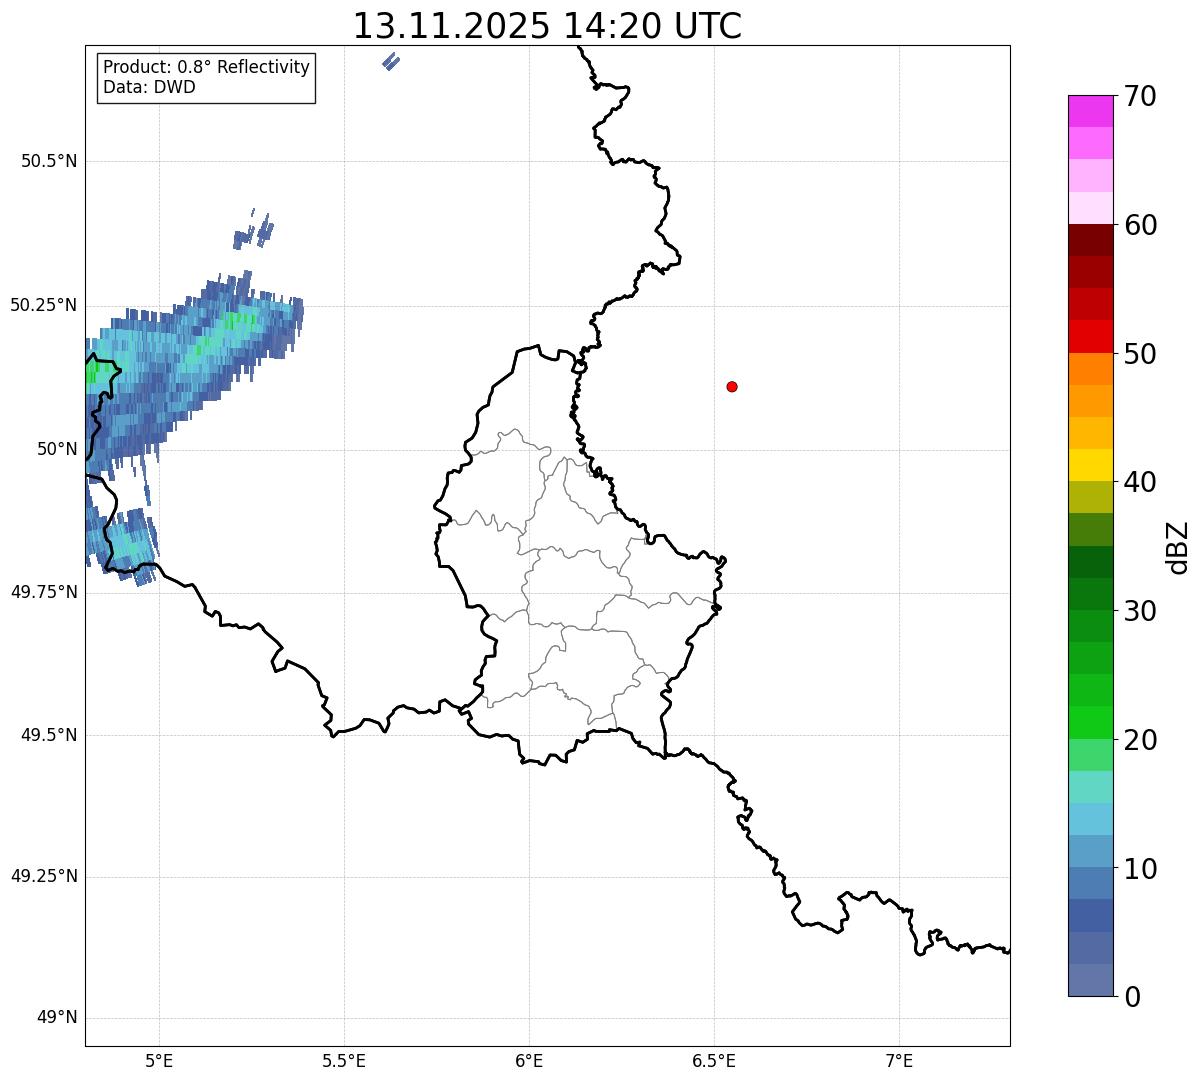This screenshot has height=1081, width=1202.
Task: Click the colorbar tick label 70
Action: point(1140,97)
